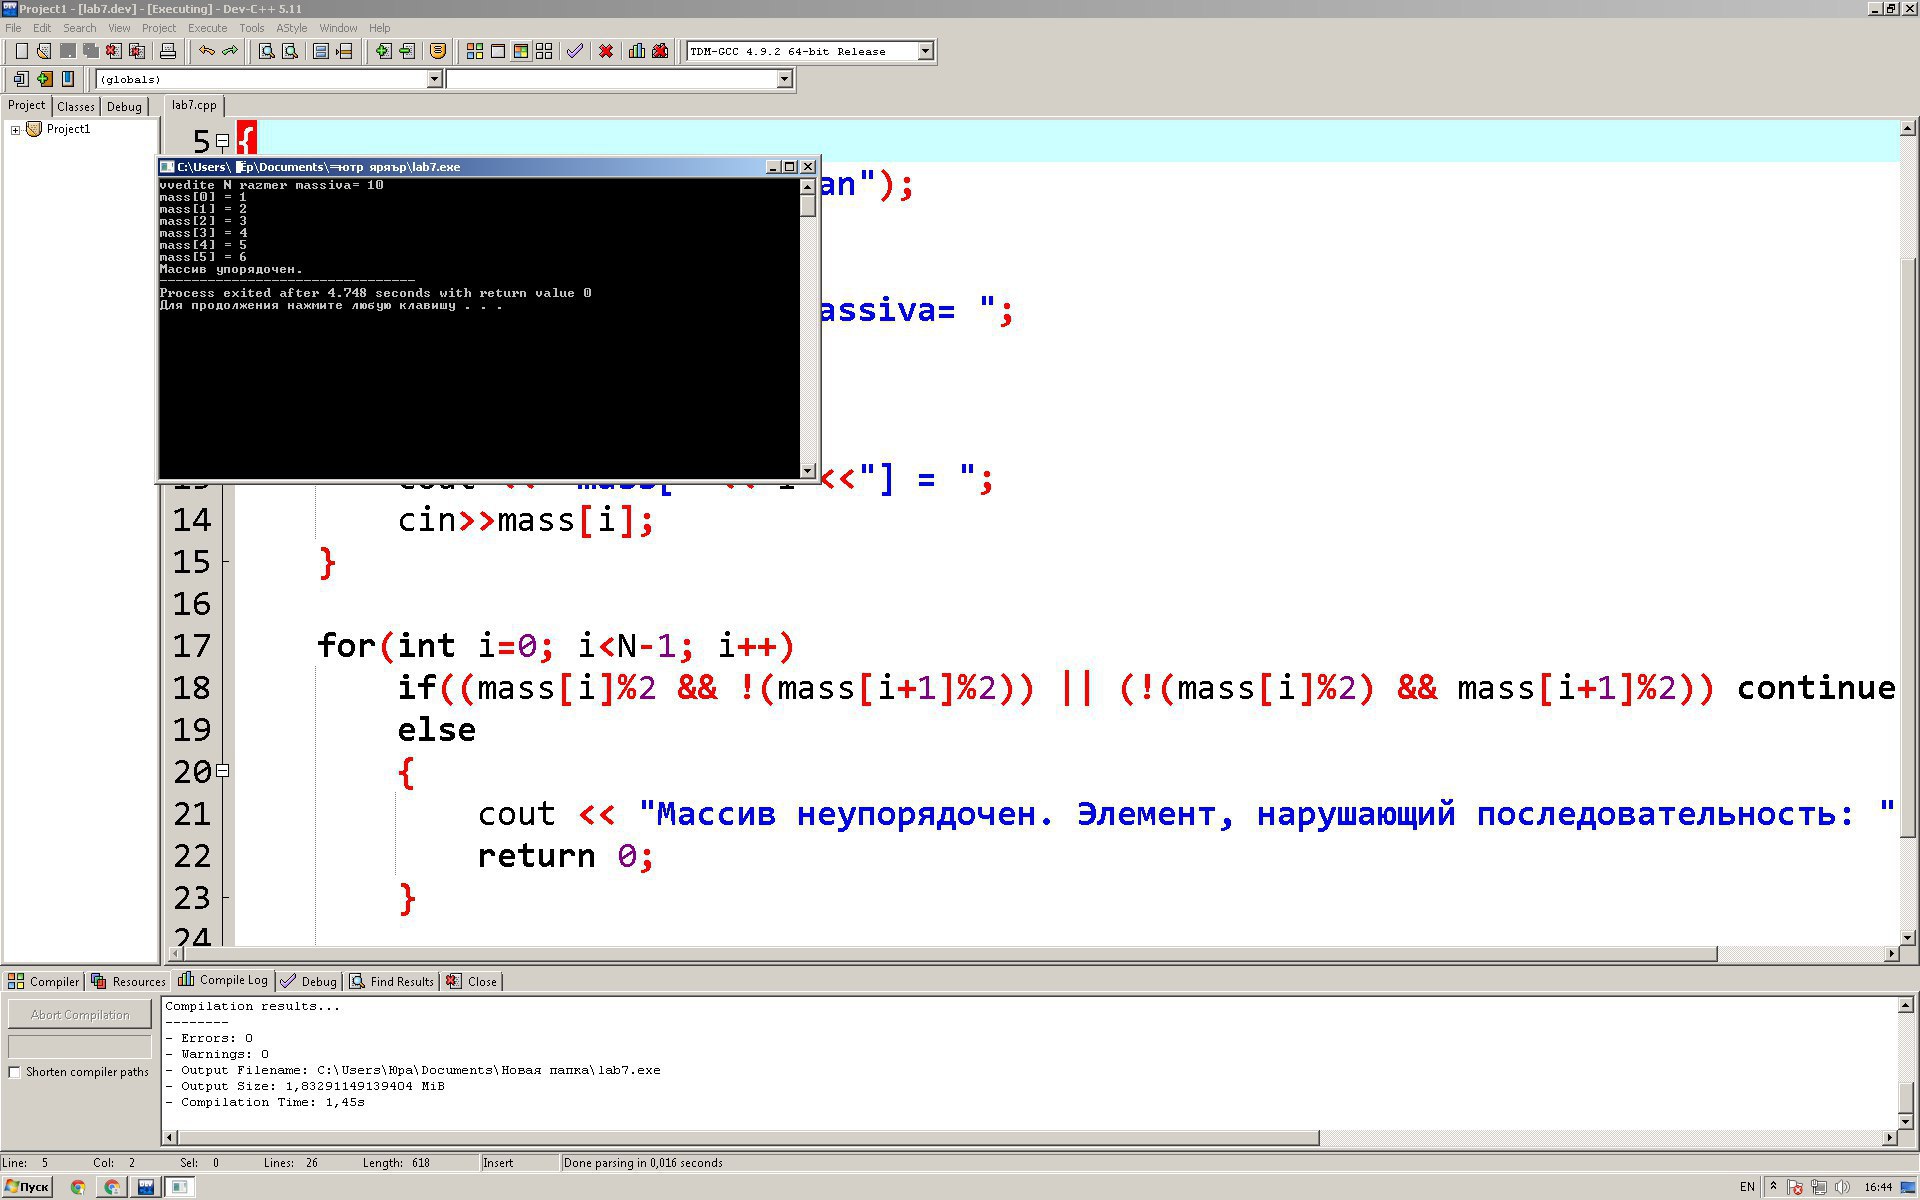Expand the Project1 tree node
This screenshot has height=1200, width=1920.
15,130
